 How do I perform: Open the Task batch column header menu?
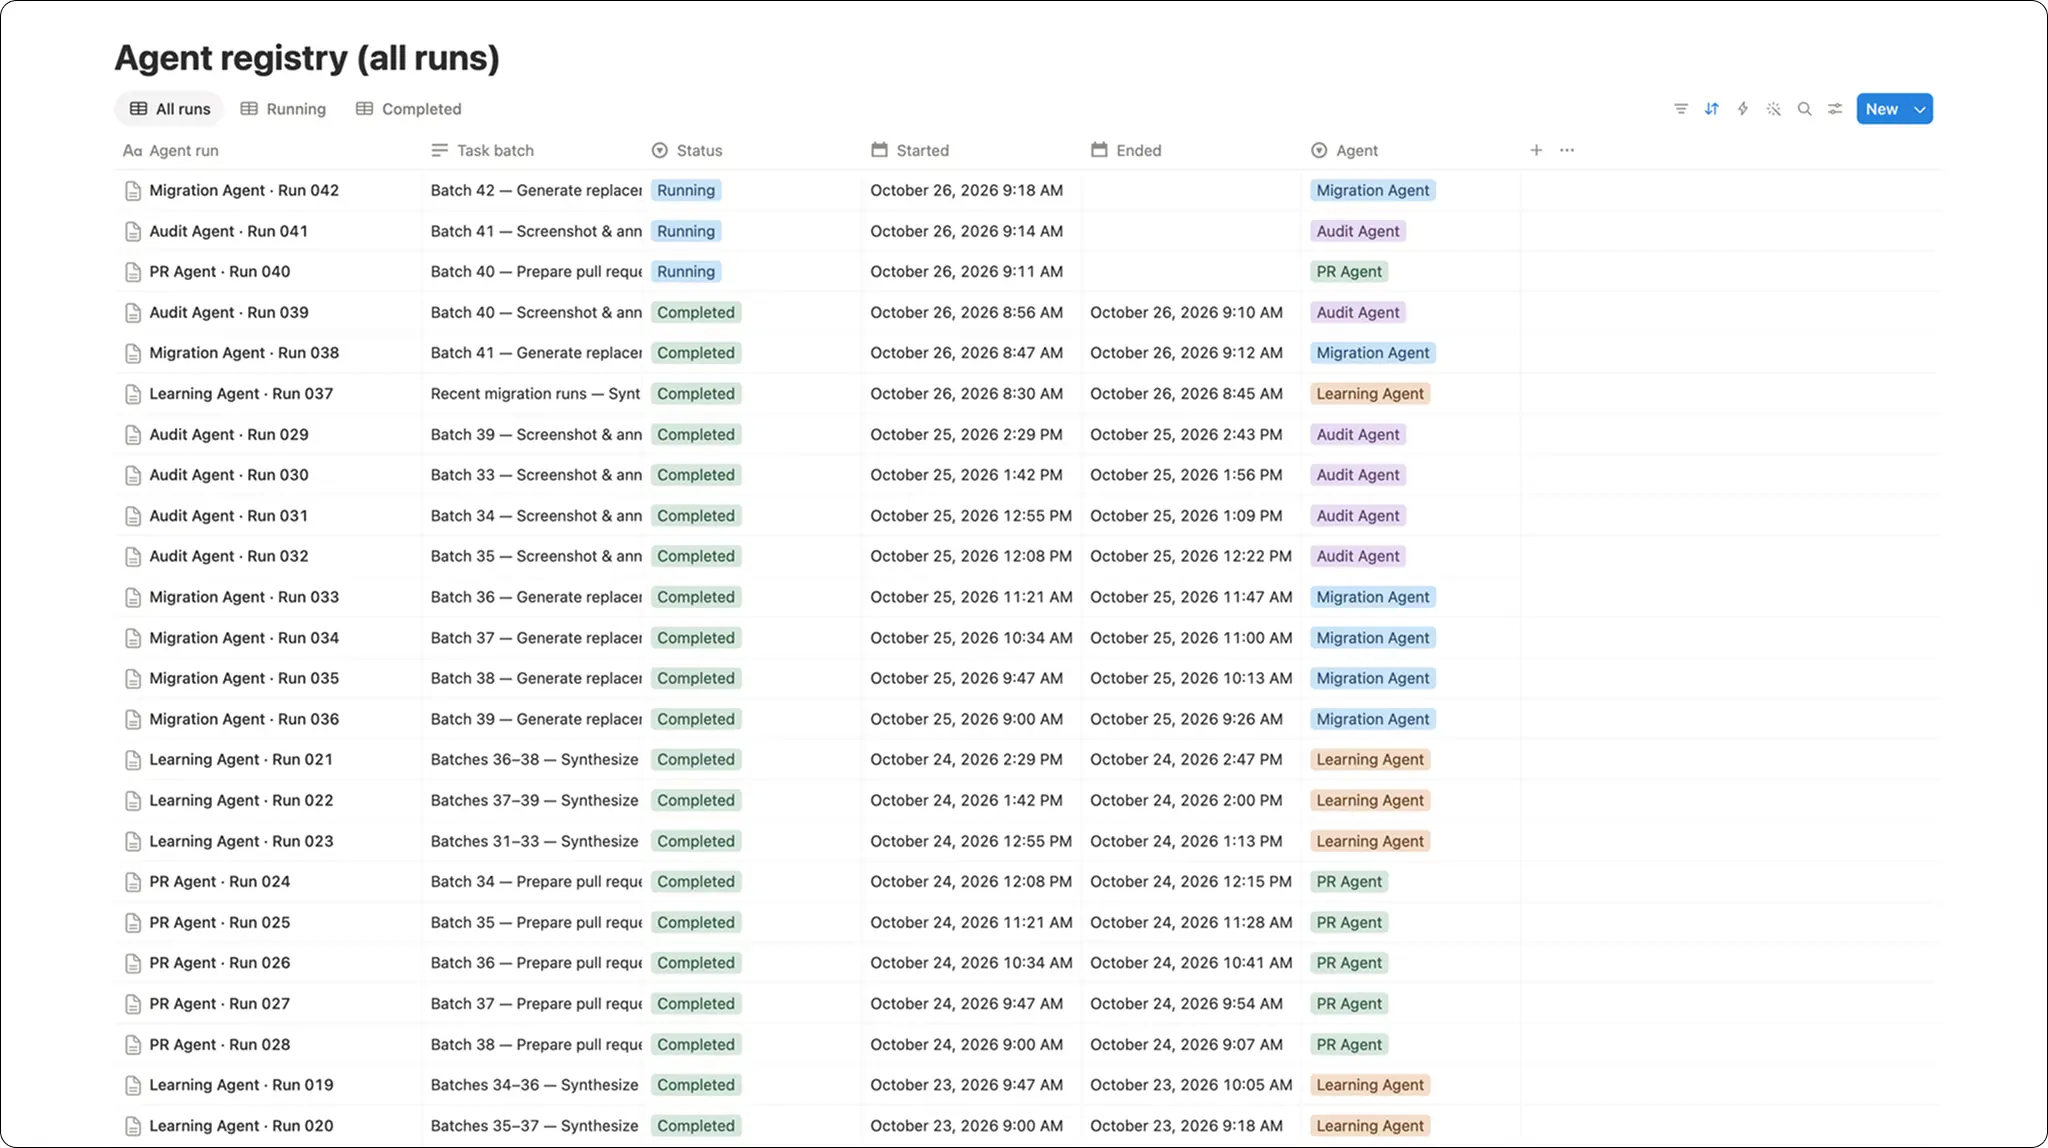[483, 150]
